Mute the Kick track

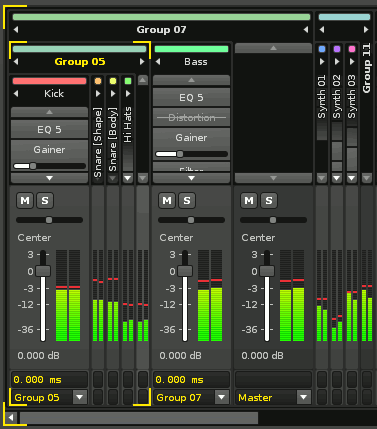(25, 201)
